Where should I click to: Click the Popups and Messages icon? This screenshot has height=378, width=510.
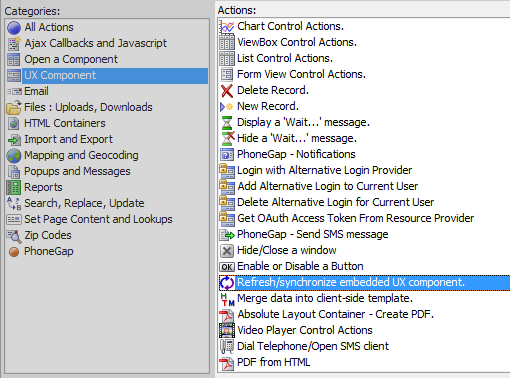tap(14, 172)
